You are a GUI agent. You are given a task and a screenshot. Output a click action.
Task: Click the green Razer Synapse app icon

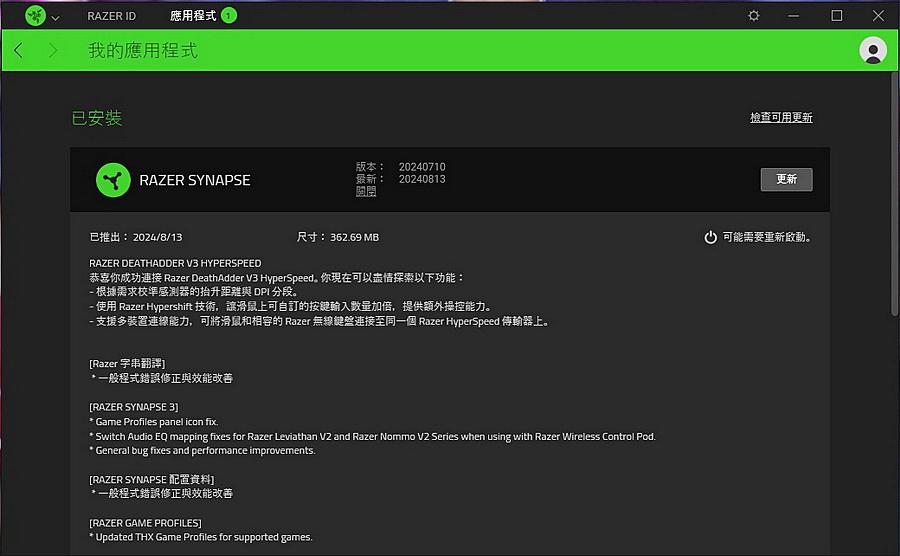(x=113, y=180)
